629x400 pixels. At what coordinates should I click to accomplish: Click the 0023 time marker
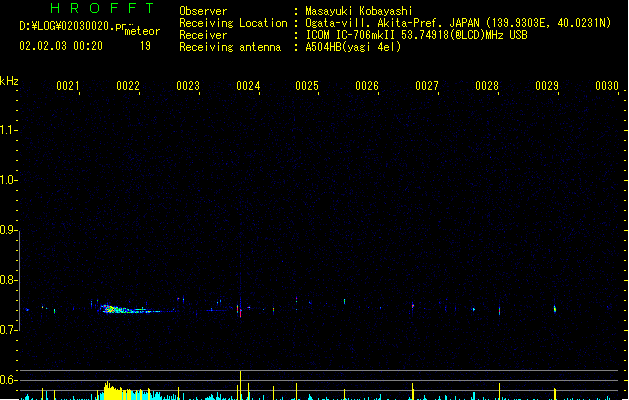[x=188, y=86]
